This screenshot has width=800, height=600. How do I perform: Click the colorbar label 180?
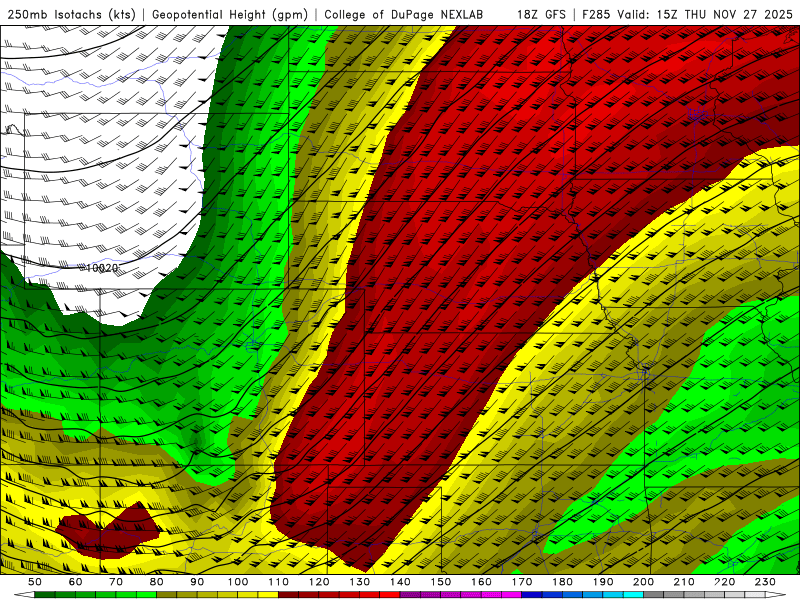[x=563, y=582]
